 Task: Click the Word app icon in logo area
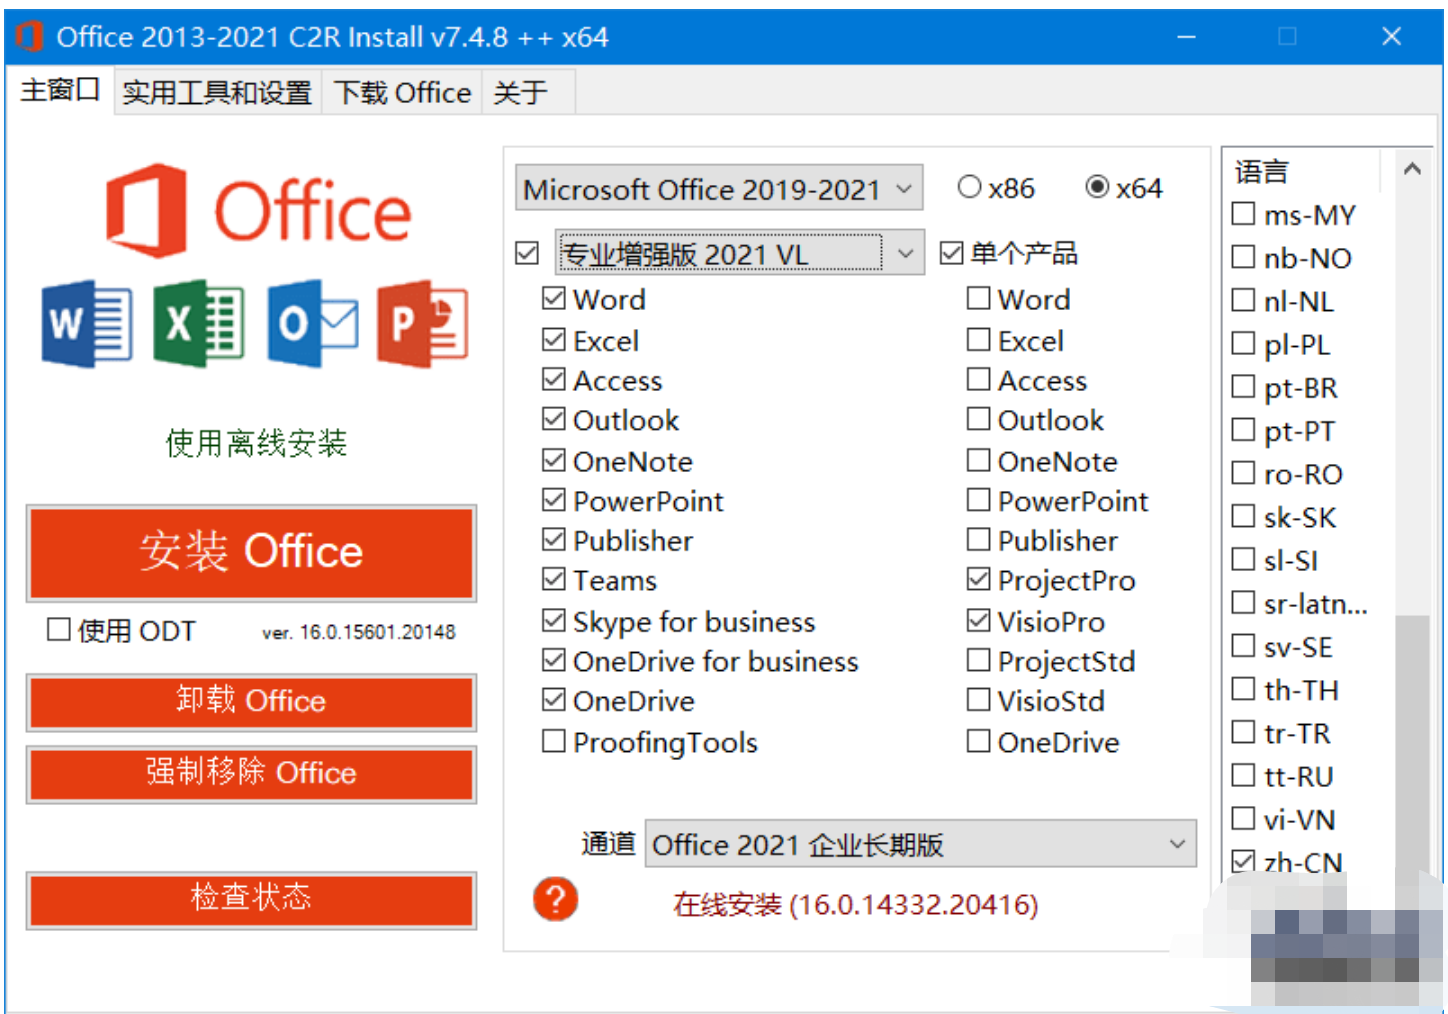(x=87, y=323)
